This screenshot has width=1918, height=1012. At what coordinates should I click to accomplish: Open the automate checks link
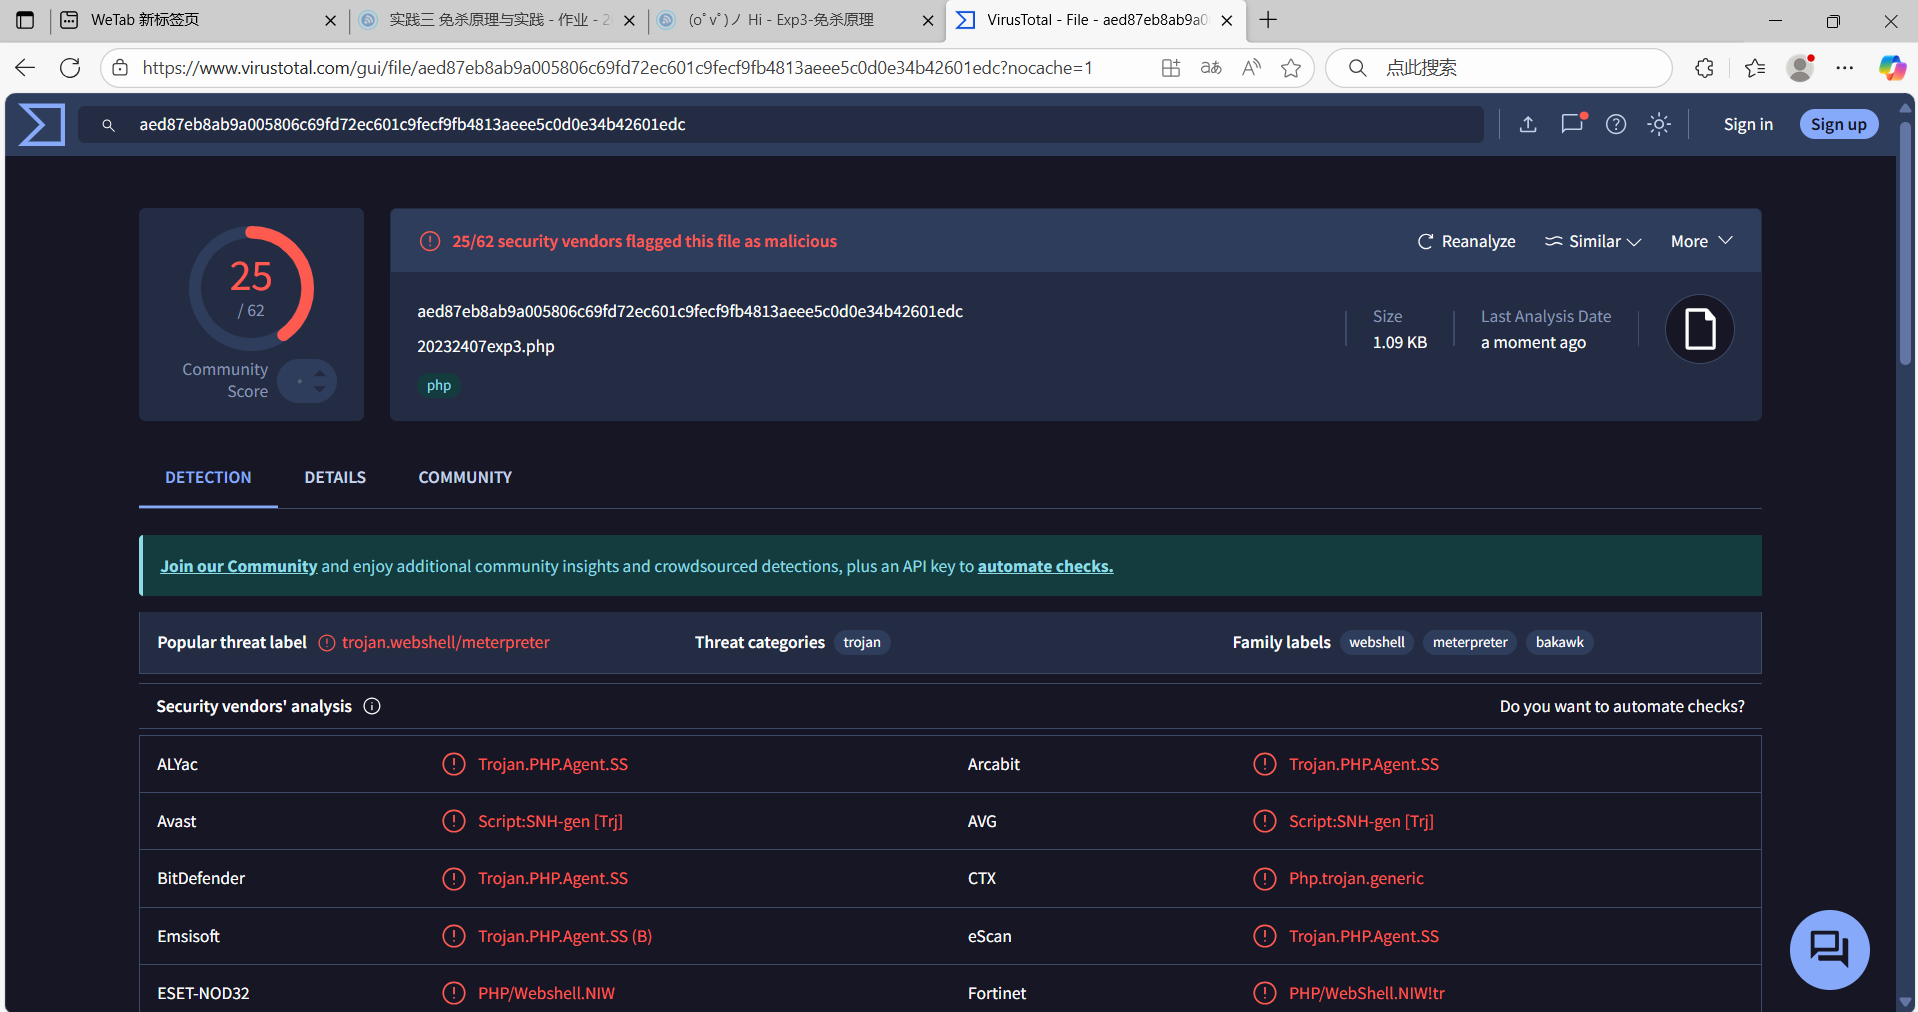[x=1045, y=566]
